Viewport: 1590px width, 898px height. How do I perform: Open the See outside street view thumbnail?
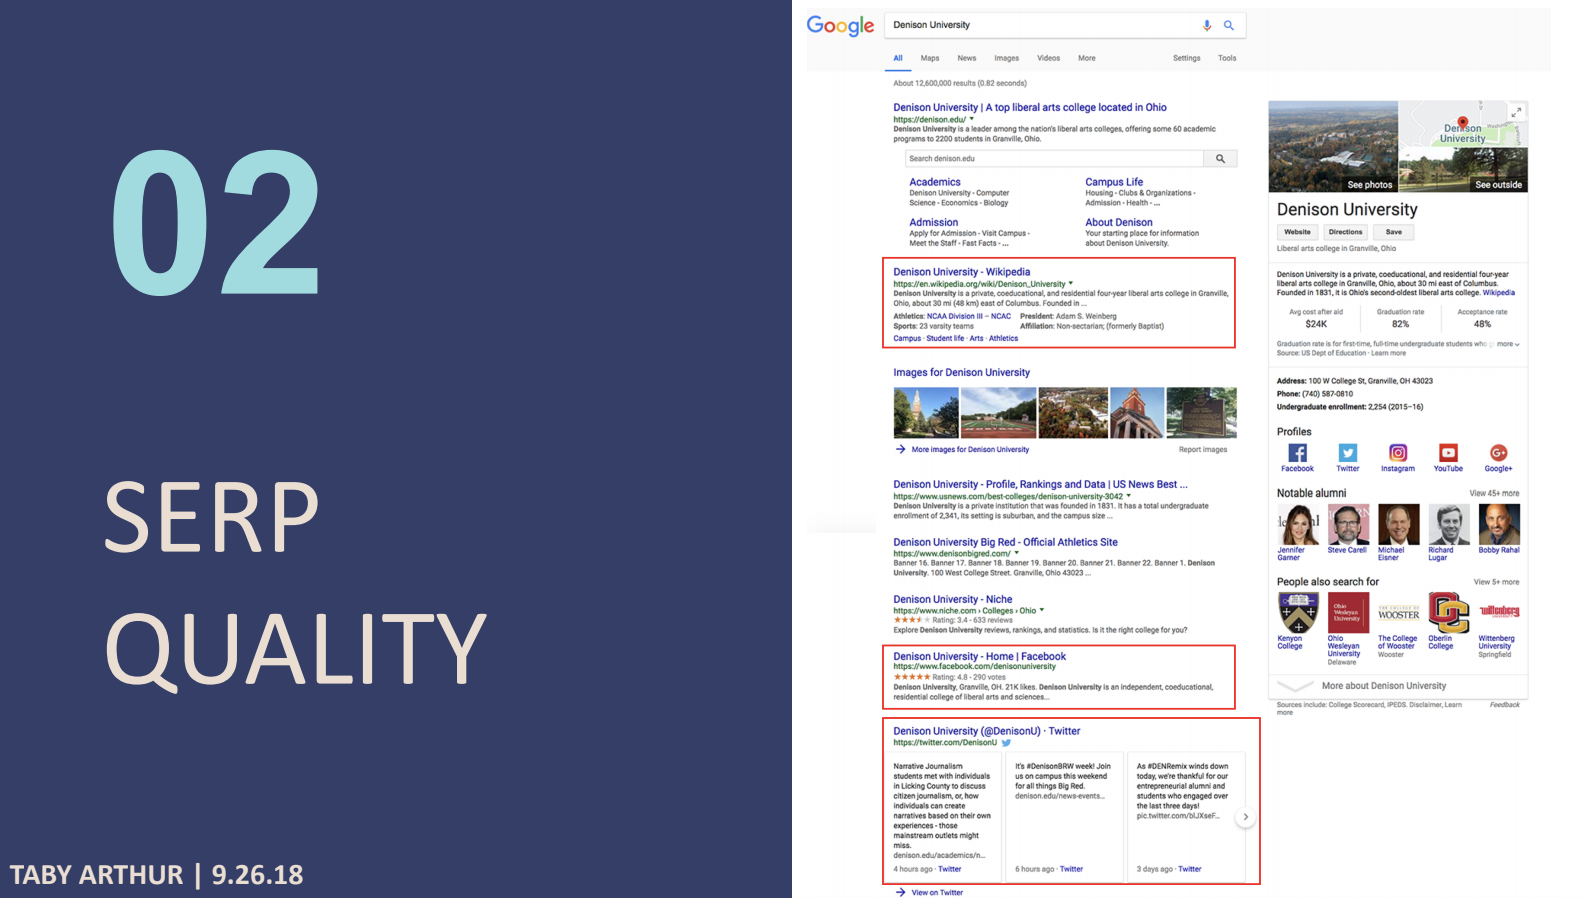click(1463, 170)
